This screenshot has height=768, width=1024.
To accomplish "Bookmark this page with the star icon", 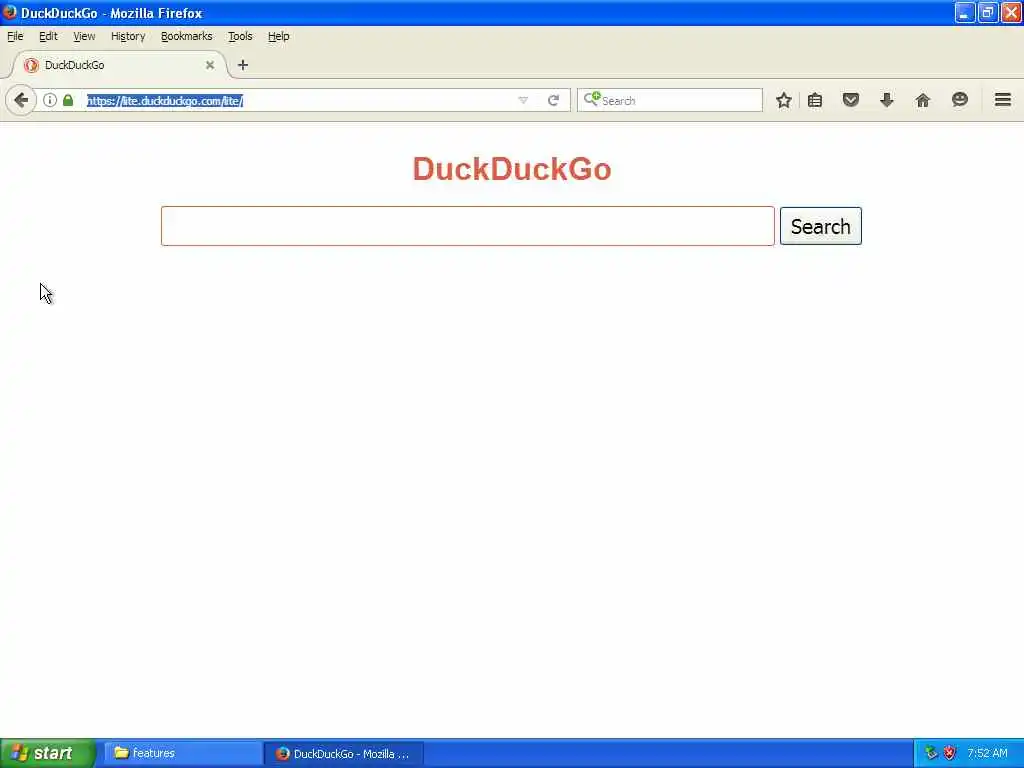I will (x=784, y=100).
